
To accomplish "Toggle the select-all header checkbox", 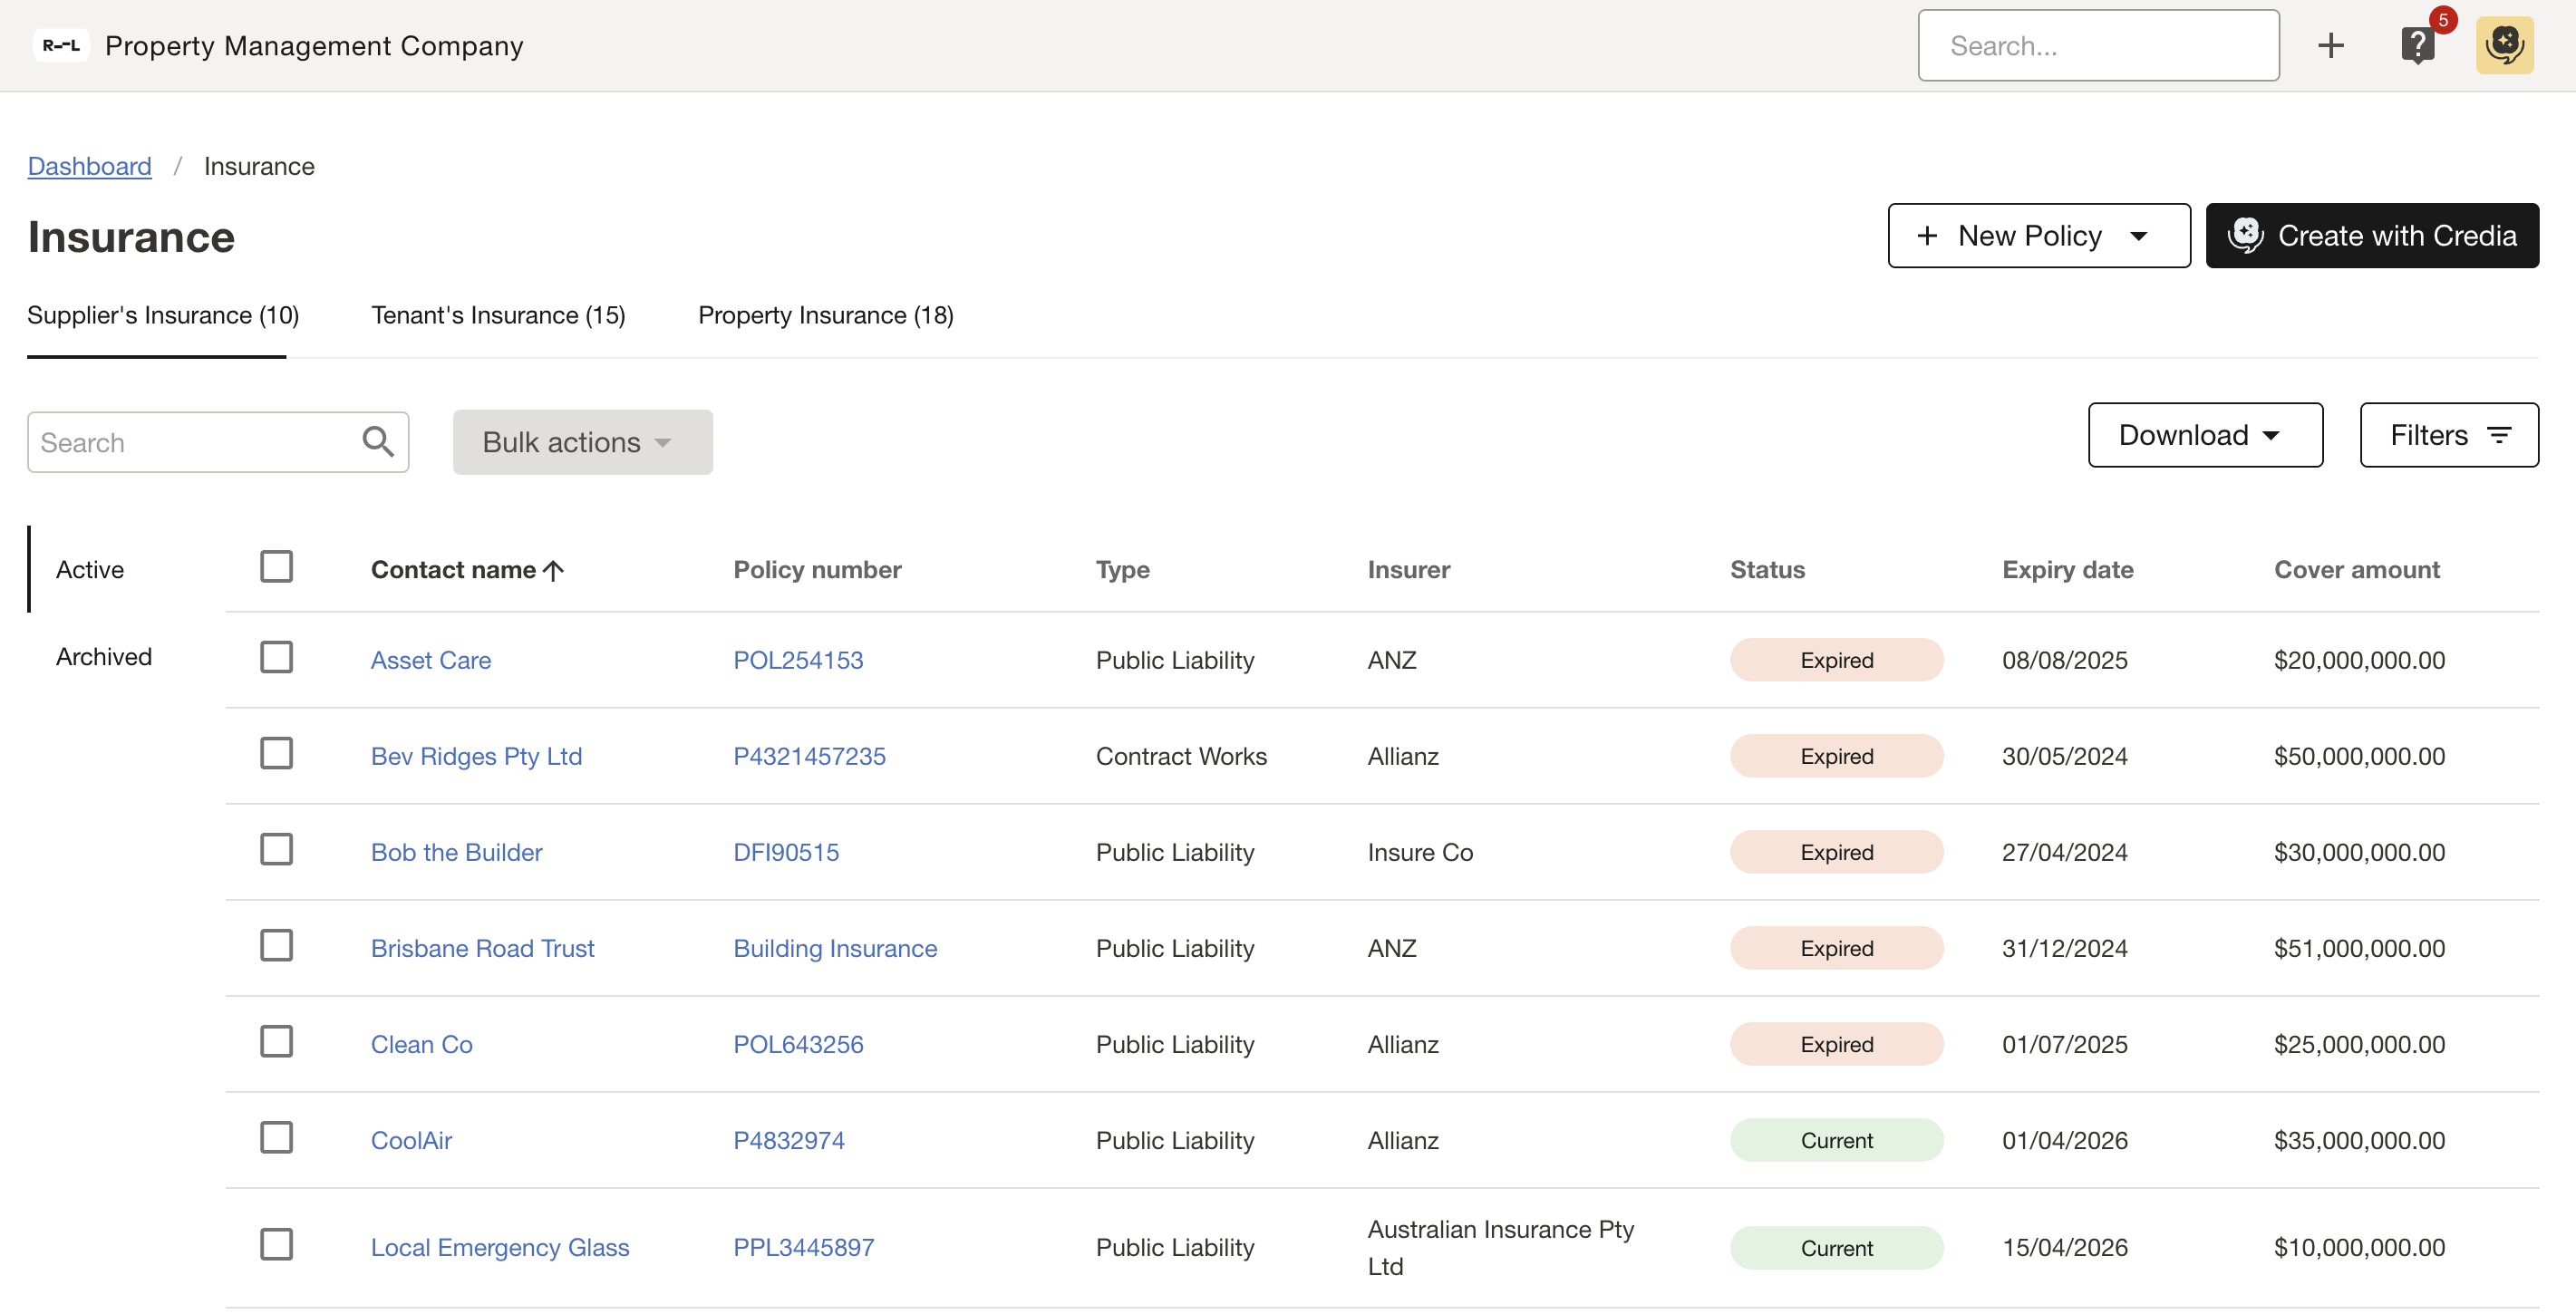I will pyautogui.click(x=276, y=567).
